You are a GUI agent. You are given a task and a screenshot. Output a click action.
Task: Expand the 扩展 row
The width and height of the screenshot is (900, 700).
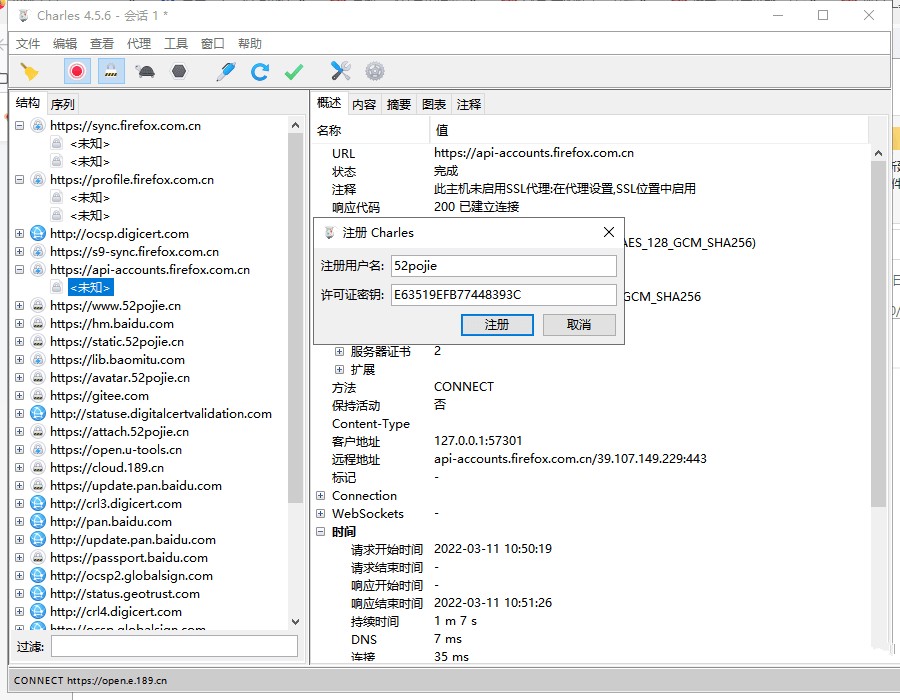[x=339, y=369]
